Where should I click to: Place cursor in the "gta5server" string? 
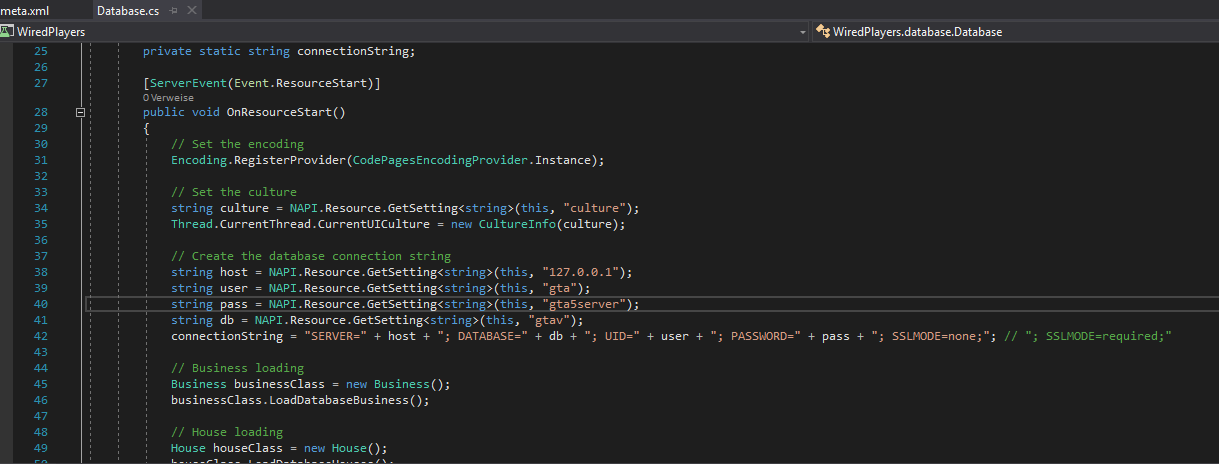[596, 304]
